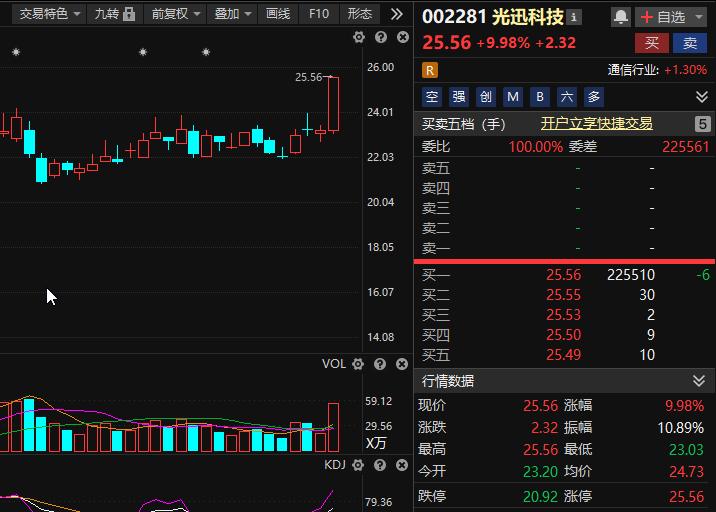Click the blue 卖 sell button
The width and height of the screenshot is (716, 512).
click(x=690, y=43)
